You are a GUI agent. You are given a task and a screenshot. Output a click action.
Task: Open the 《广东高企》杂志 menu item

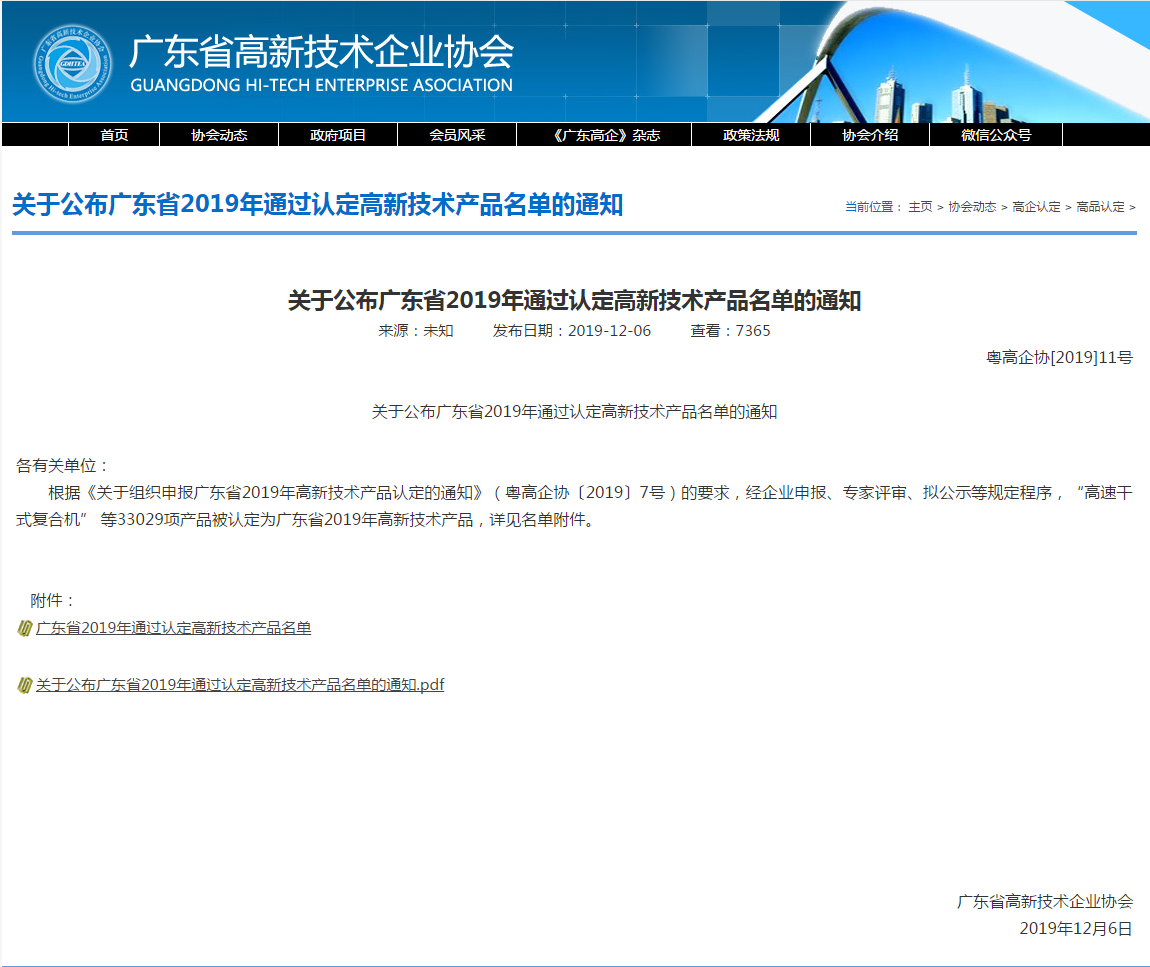coord(604,135)
